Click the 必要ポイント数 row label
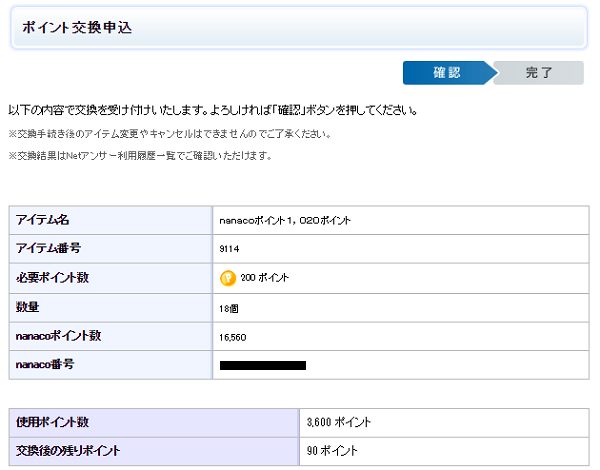 tap(52, 277)
